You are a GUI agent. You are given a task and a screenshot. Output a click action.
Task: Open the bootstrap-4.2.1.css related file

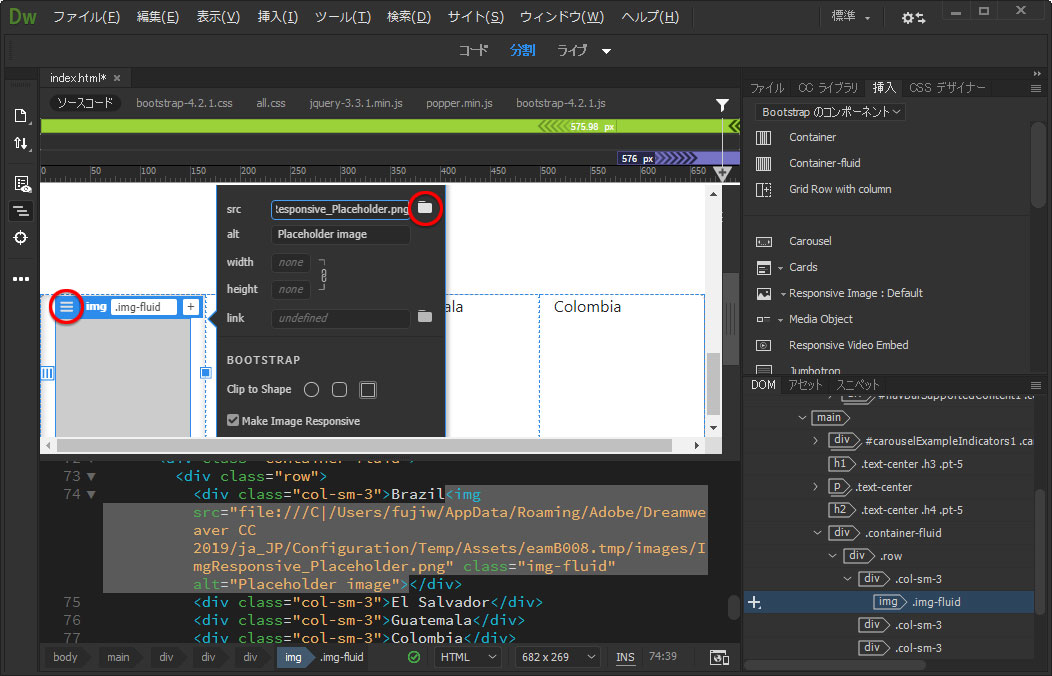[x=184, y=103]
